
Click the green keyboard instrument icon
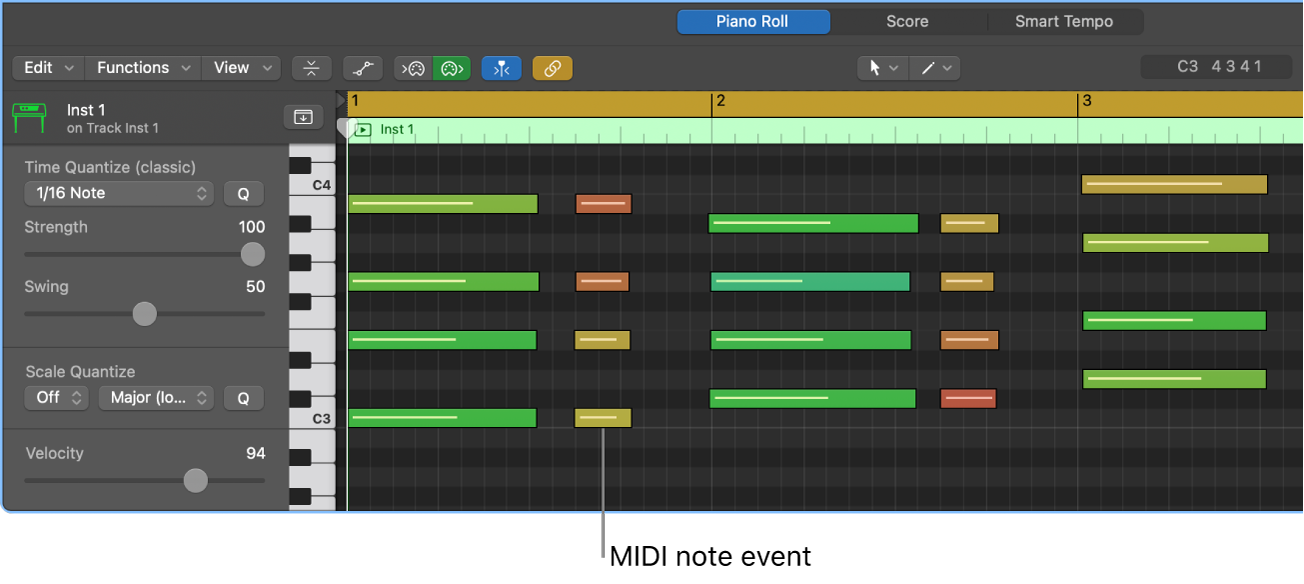[x=29, y=117]
